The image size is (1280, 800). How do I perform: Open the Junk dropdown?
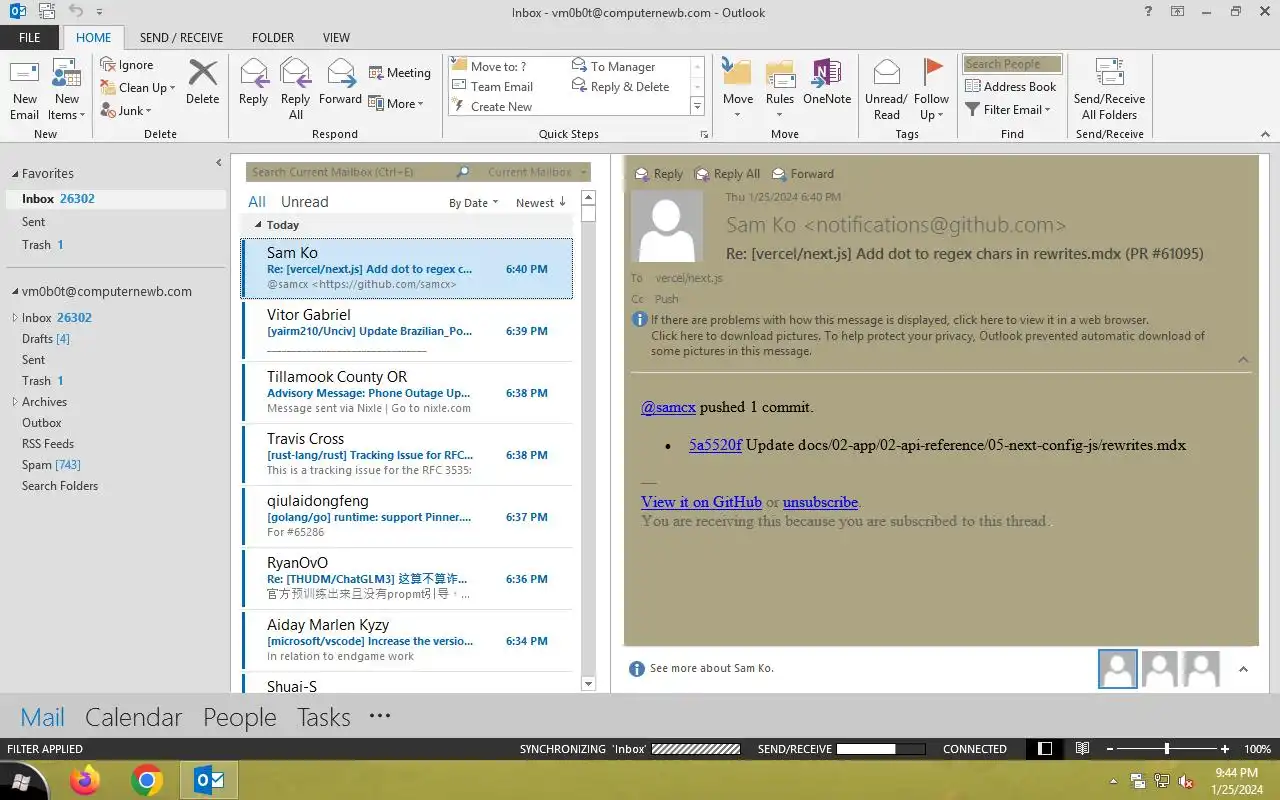coord(127,111)
